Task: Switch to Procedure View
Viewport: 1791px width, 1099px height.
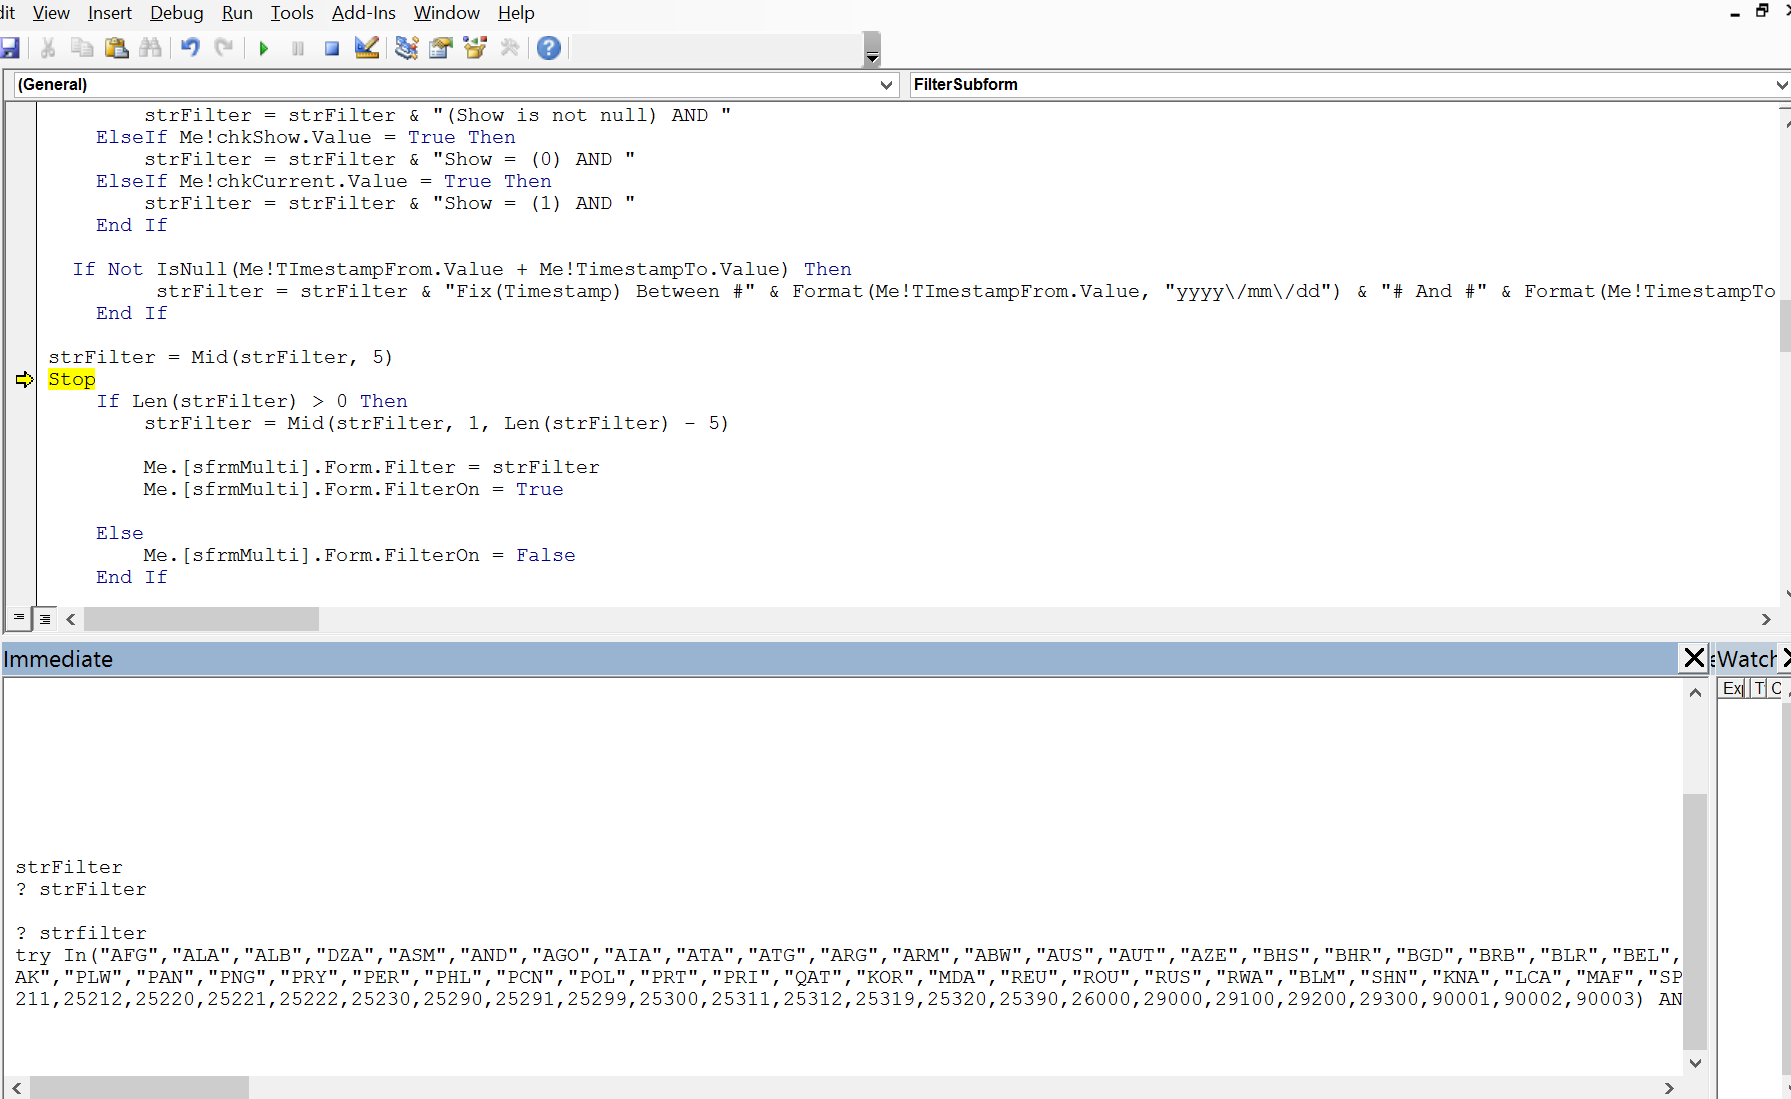Action: pos(18,618)
